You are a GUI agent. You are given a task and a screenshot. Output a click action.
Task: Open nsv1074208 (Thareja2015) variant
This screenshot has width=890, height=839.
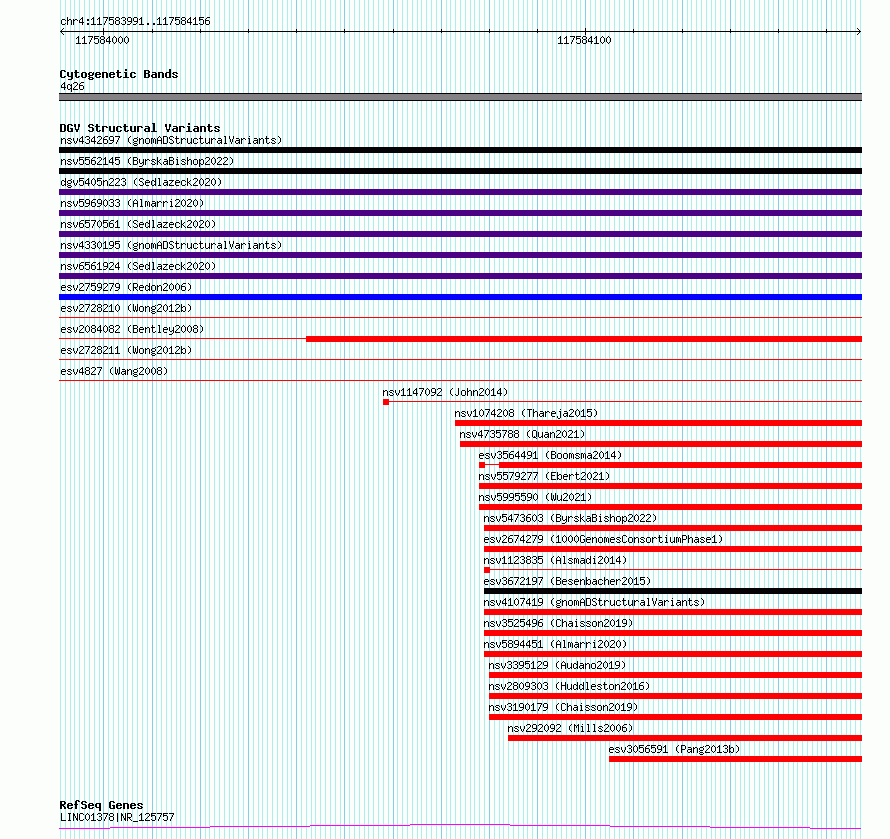point(526,413)
